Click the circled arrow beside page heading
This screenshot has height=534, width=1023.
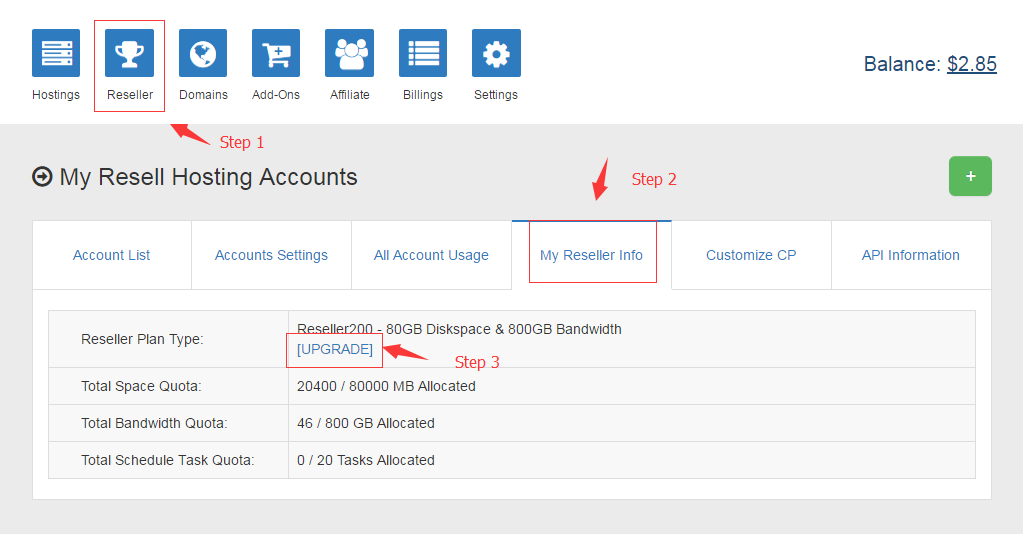coord(42,177)
